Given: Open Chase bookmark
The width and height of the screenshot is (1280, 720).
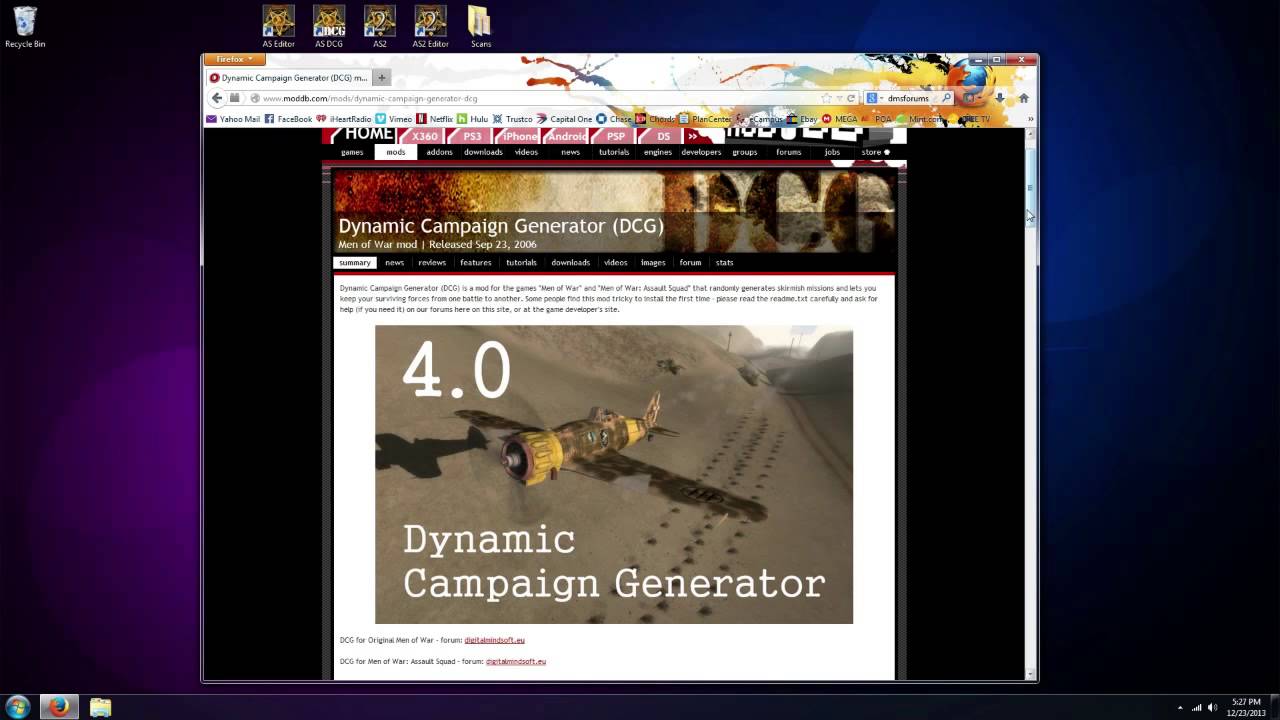Looking at the screenshot, I should pos(614,119).
